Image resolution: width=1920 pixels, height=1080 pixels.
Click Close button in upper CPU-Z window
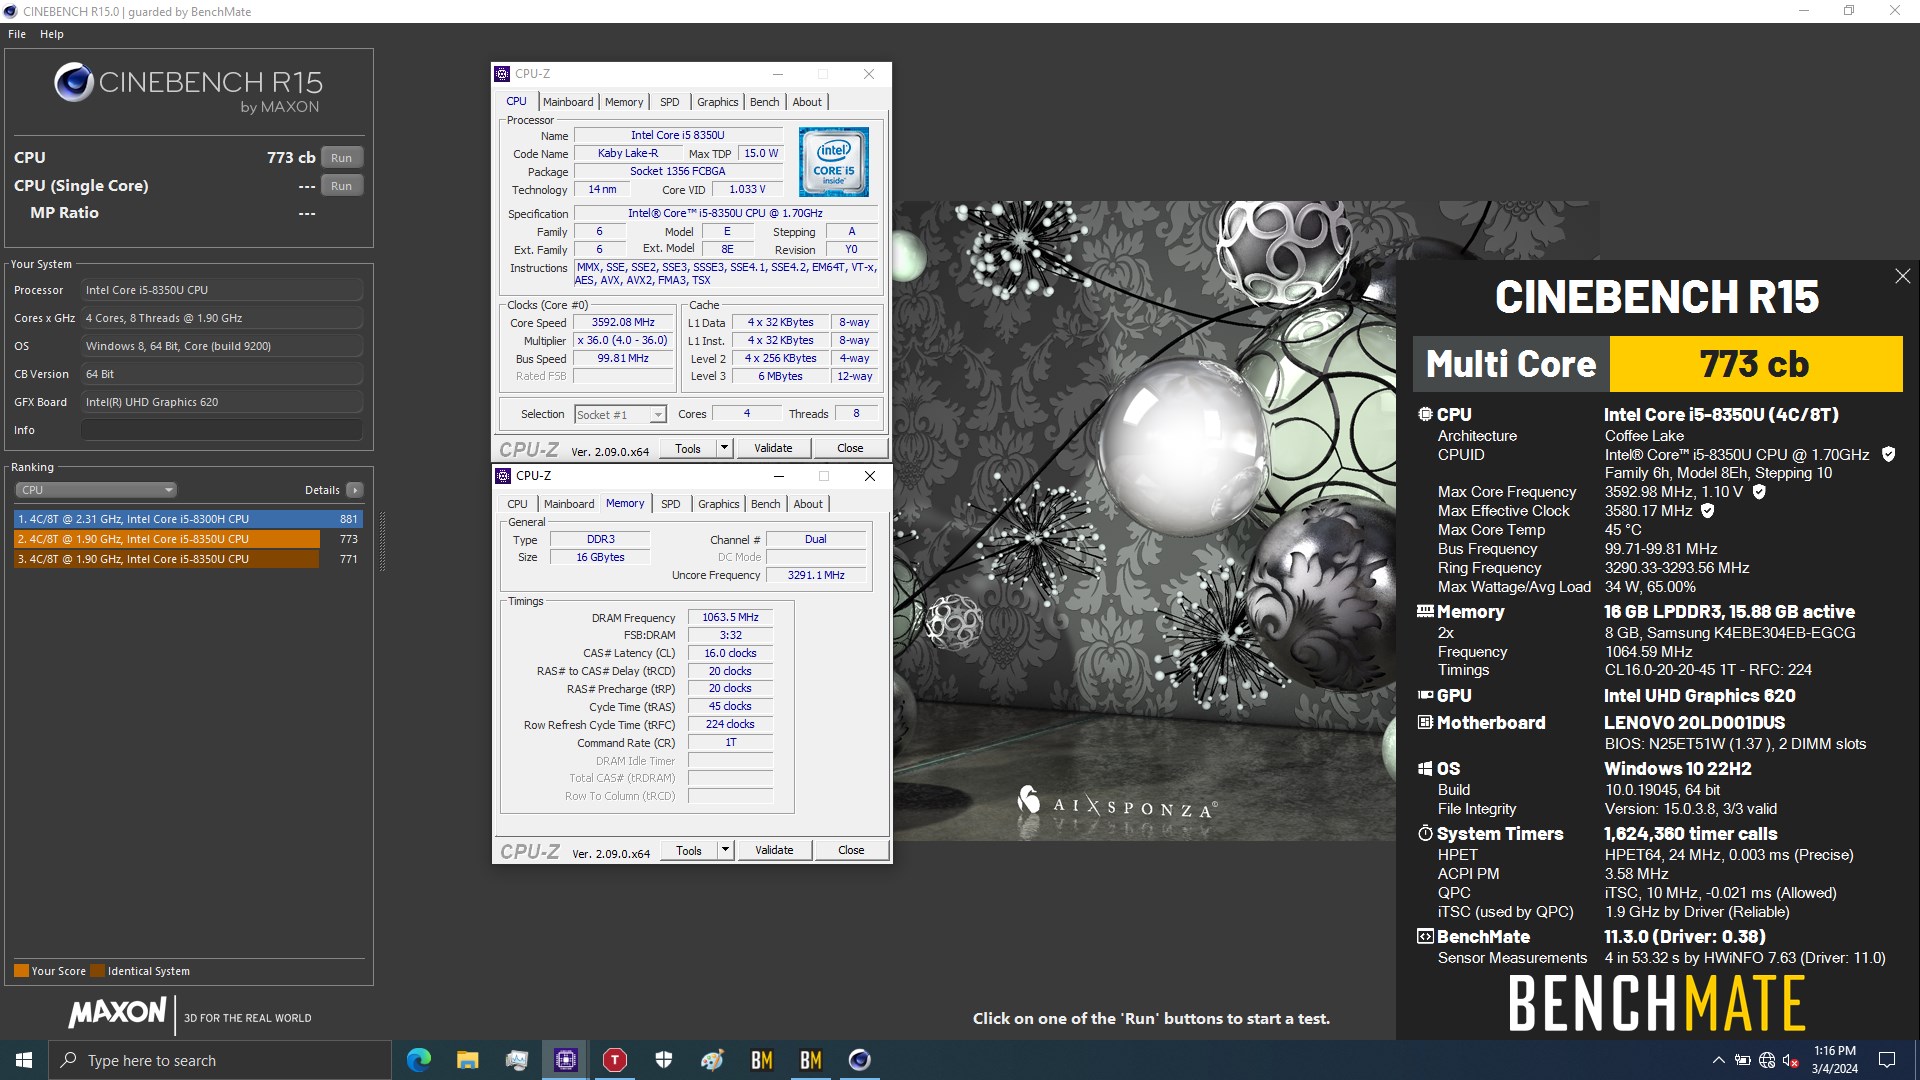pos(850,448)
